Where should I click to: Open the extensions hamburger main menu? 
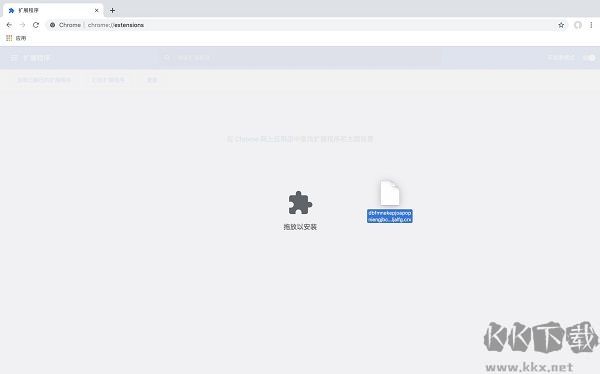(x=14, y=58)
